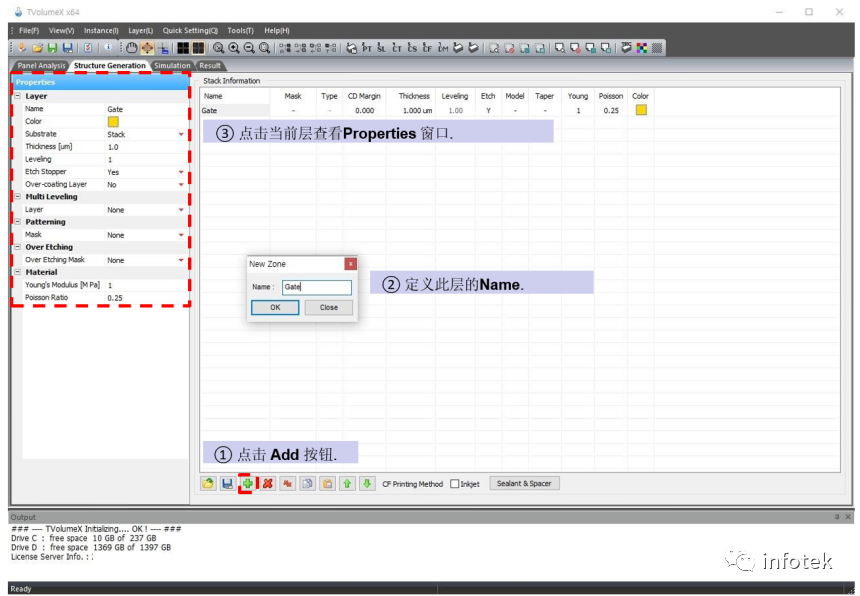Click the CT view icon in the toolbar

click(x=397, y=48)
